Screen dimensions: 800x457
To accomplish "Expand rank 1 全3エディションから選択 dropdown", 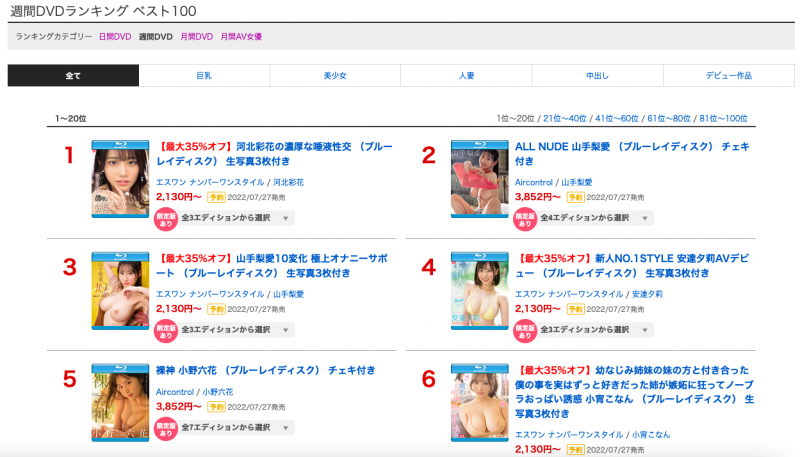I will 237,218.
